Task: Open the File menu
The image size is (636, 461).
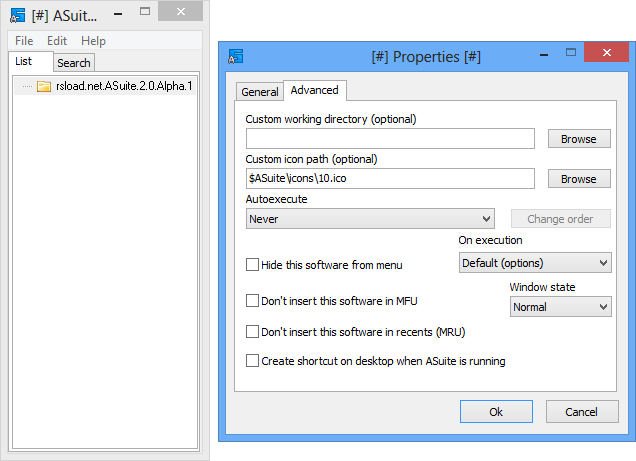Action: (24, 41)
